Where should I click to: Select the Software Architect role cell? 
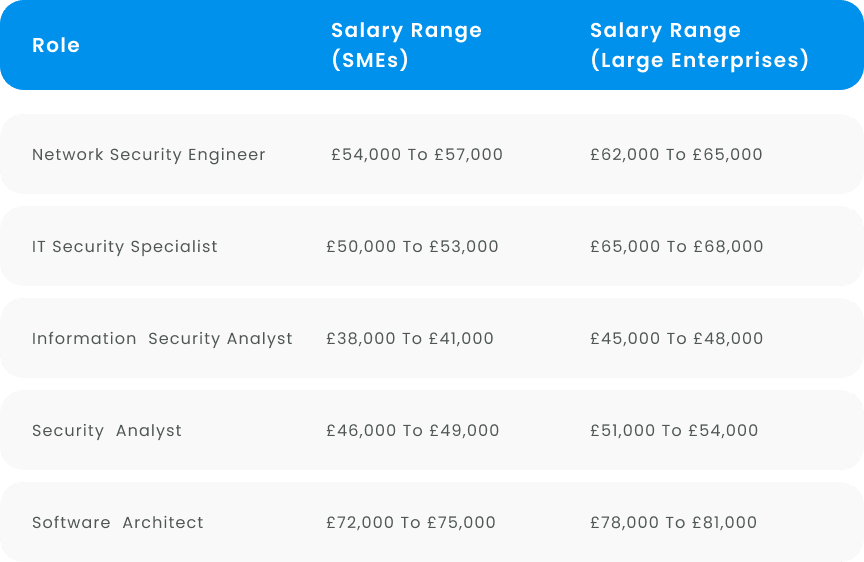click(x=118, y=522)
